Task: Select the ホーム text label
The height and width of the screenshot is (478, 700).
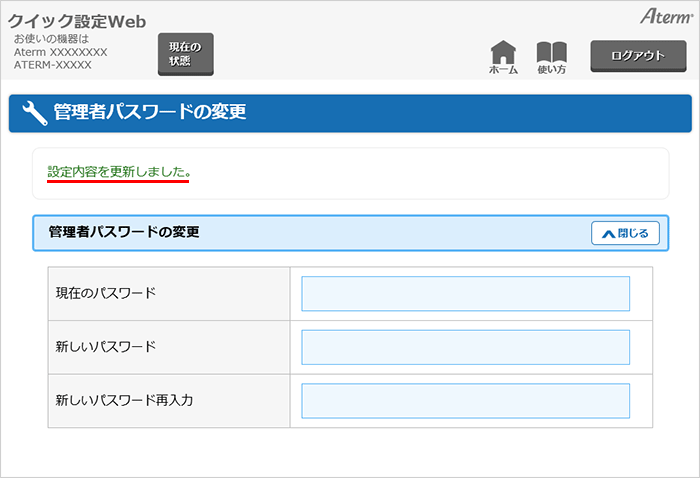Action: (503, 70)
